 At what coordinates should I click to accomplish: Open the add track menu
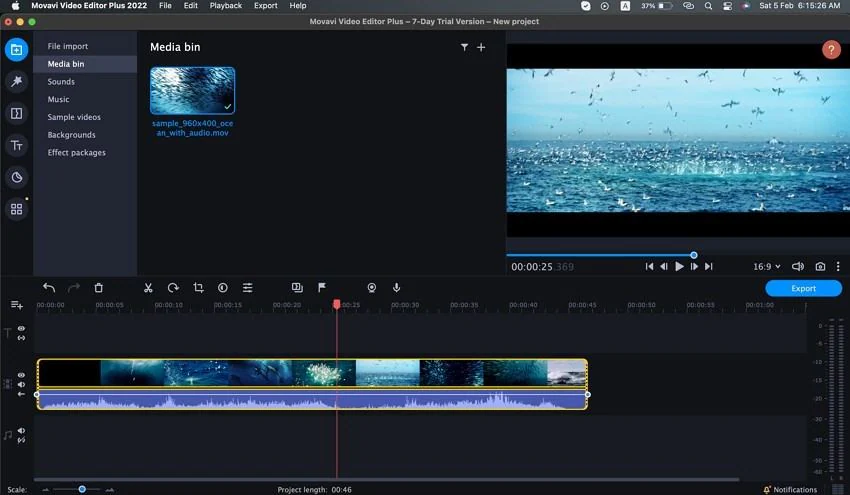(17, 305)
